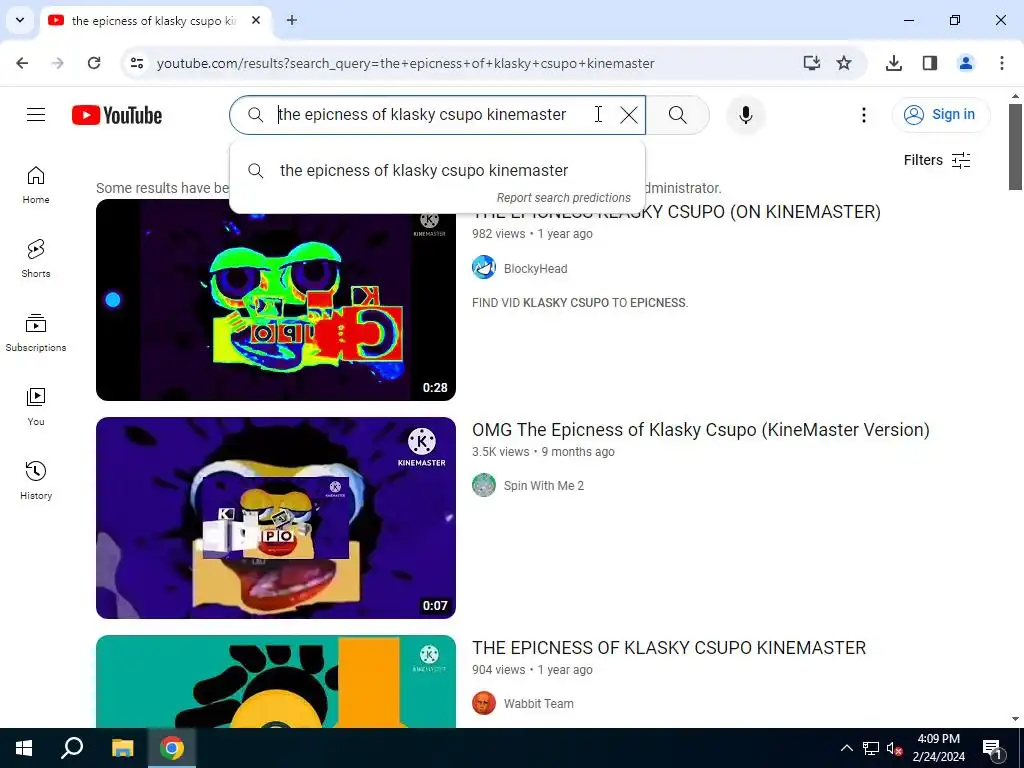1024x768 pixels.
Task: Click the address bar URL
Action: [405, 63]
